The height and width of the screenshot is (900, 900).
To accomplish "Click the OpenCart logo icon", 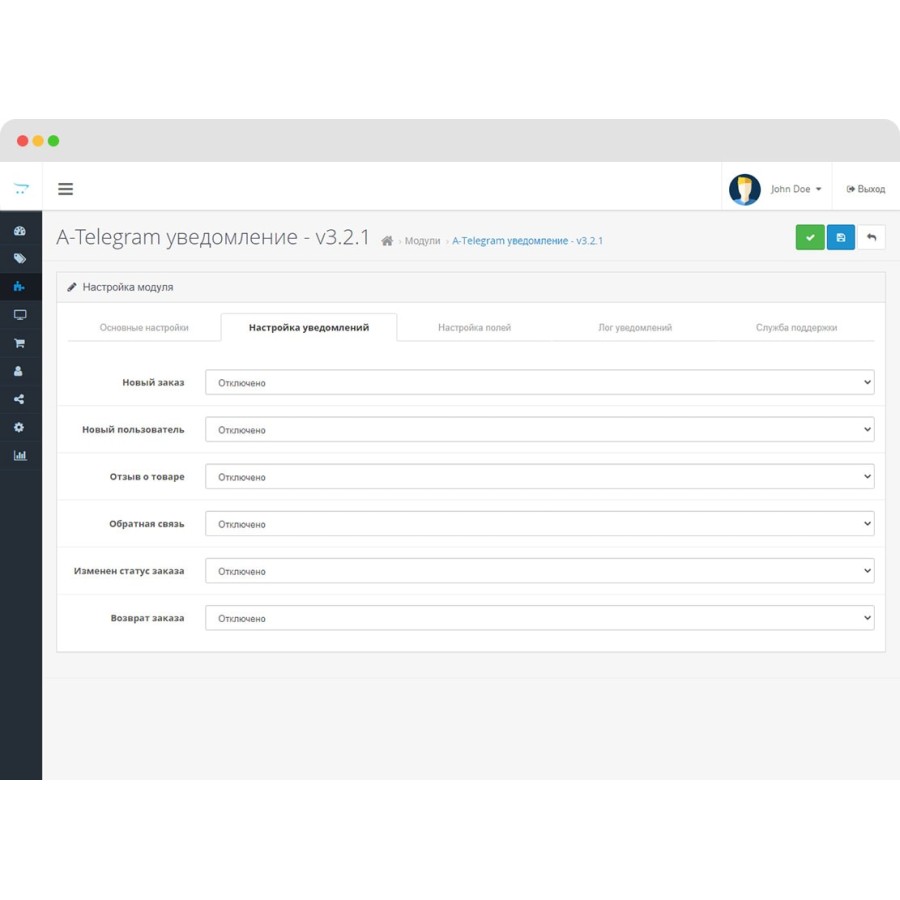I will [21, 188].
